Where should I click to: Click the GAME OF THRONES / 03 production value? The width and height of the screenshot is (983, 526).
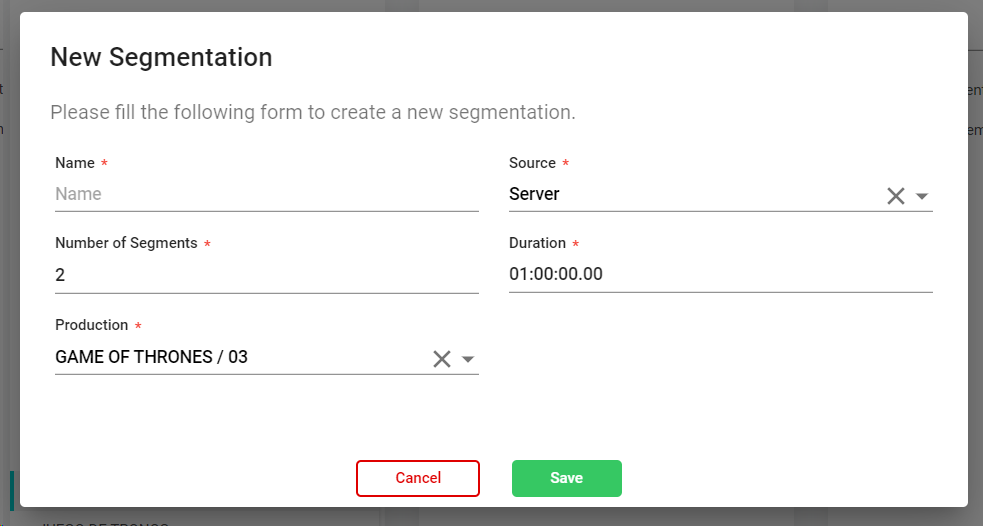click(152, 357)
